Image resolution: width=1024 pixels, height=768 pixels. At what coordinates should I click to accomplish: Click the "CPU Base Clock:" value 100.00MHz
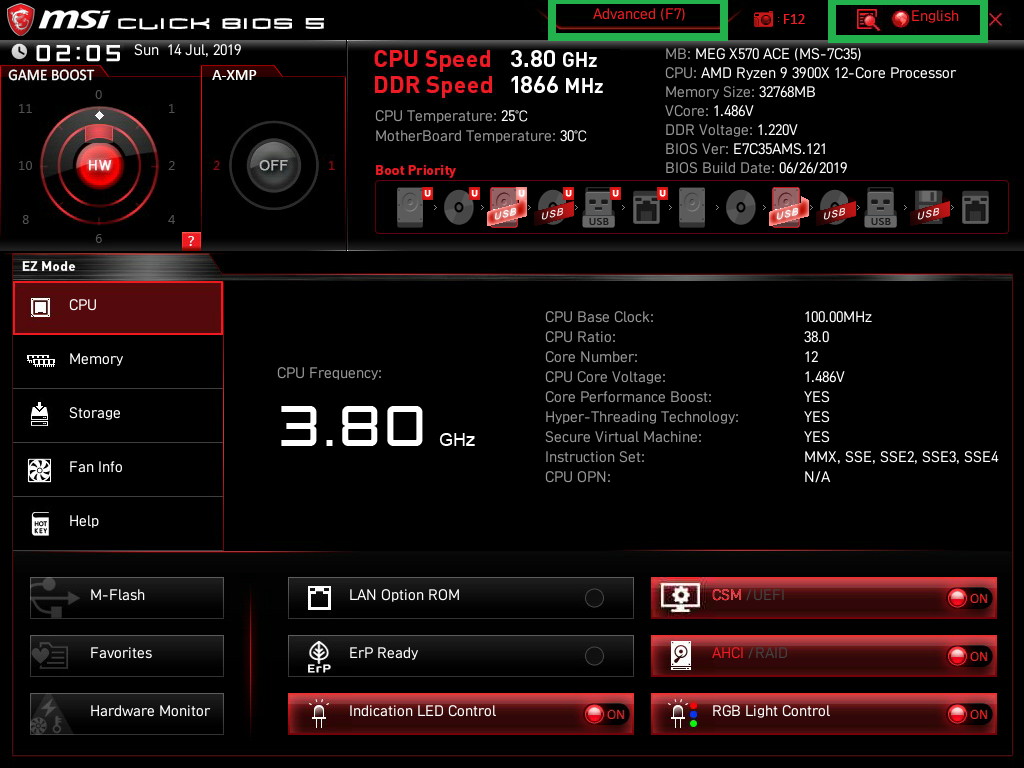point(838,317)
